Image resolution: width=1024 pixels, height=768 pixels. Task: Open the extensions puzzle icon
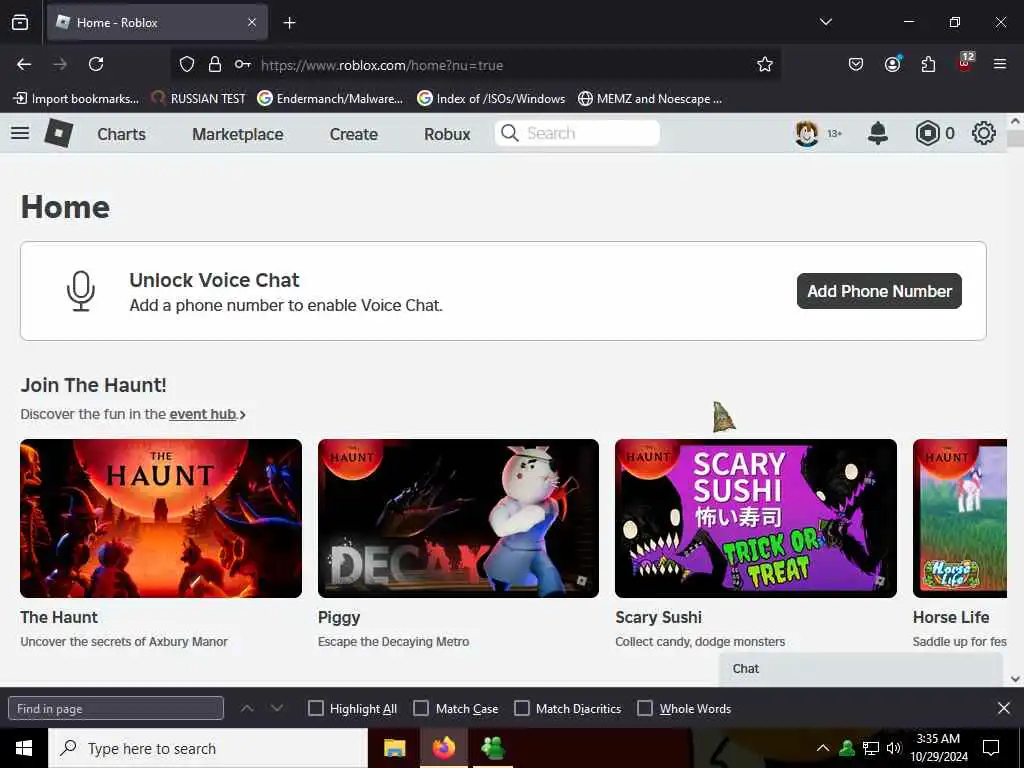(928, 64)
